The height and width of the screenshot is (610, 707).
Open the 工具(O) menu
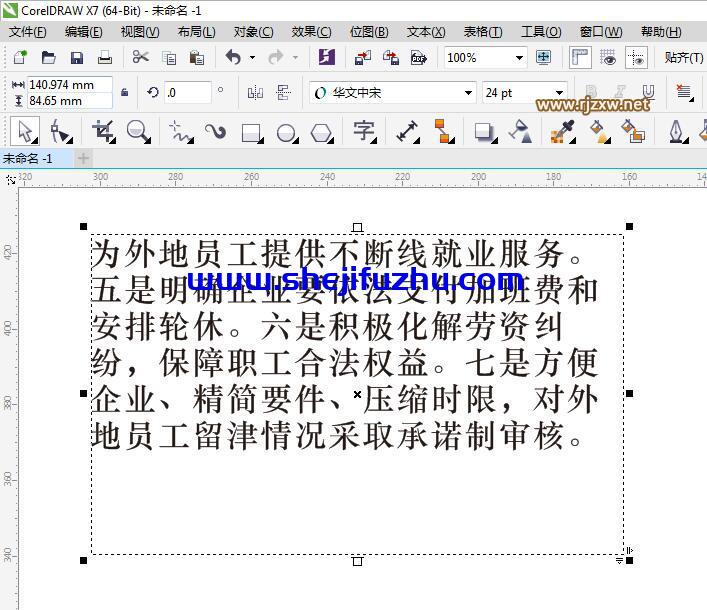(541, 32)
